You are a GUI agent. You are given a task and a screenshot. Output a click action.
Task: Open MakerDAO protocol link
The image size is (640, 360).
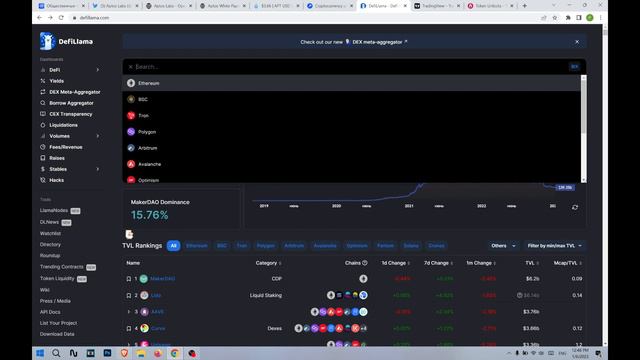(162, 279)
